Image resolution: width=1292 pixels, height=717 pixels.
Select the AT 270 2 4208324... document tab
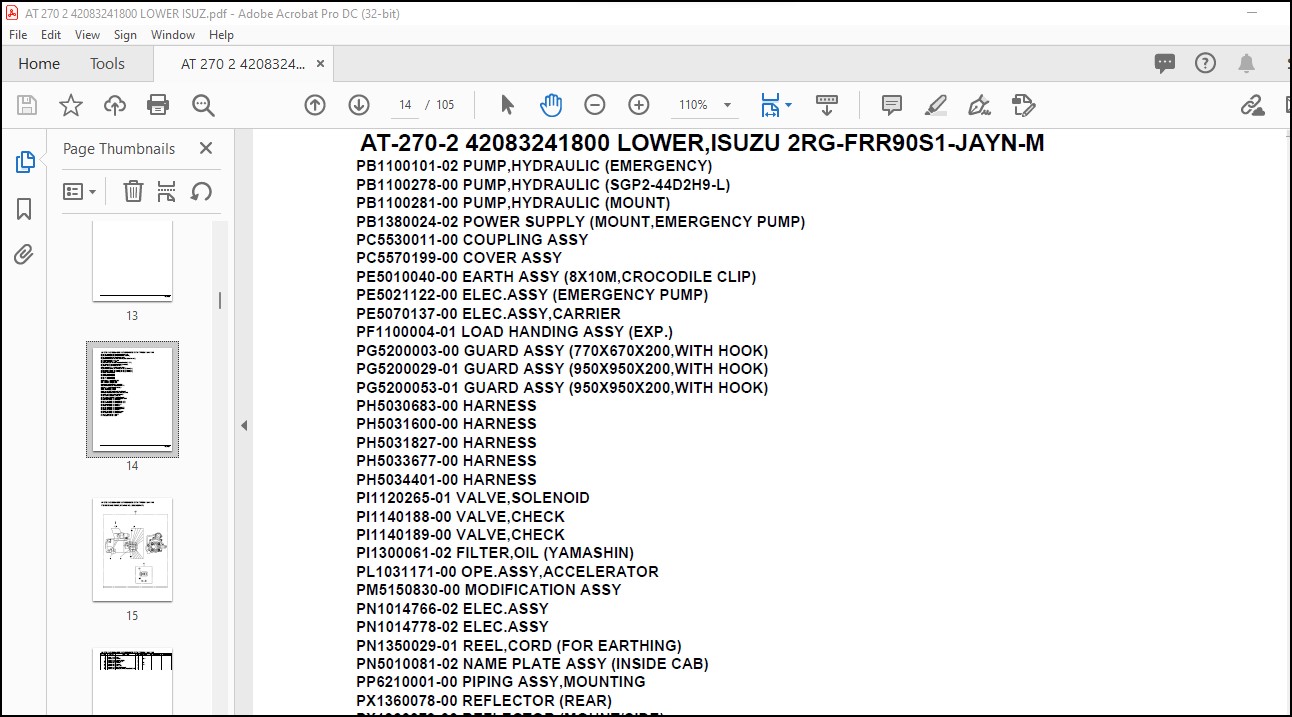tap(243, 63)
